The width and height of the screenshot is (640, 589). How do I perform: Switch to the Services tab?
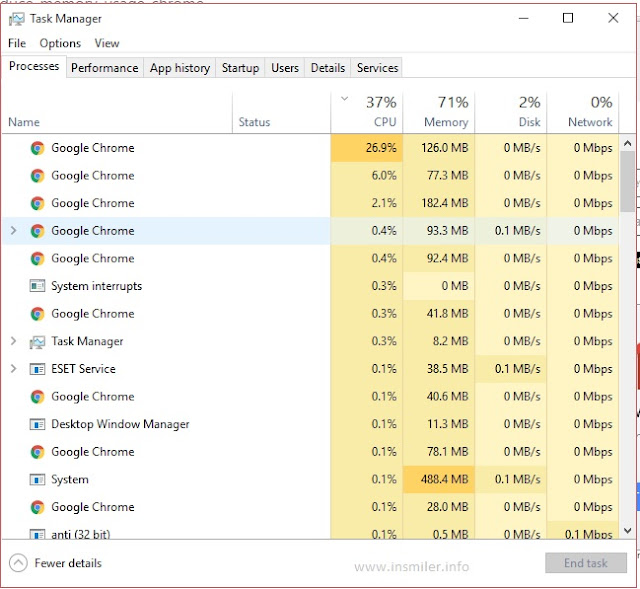pyautogui.click(x=377, y=68)
